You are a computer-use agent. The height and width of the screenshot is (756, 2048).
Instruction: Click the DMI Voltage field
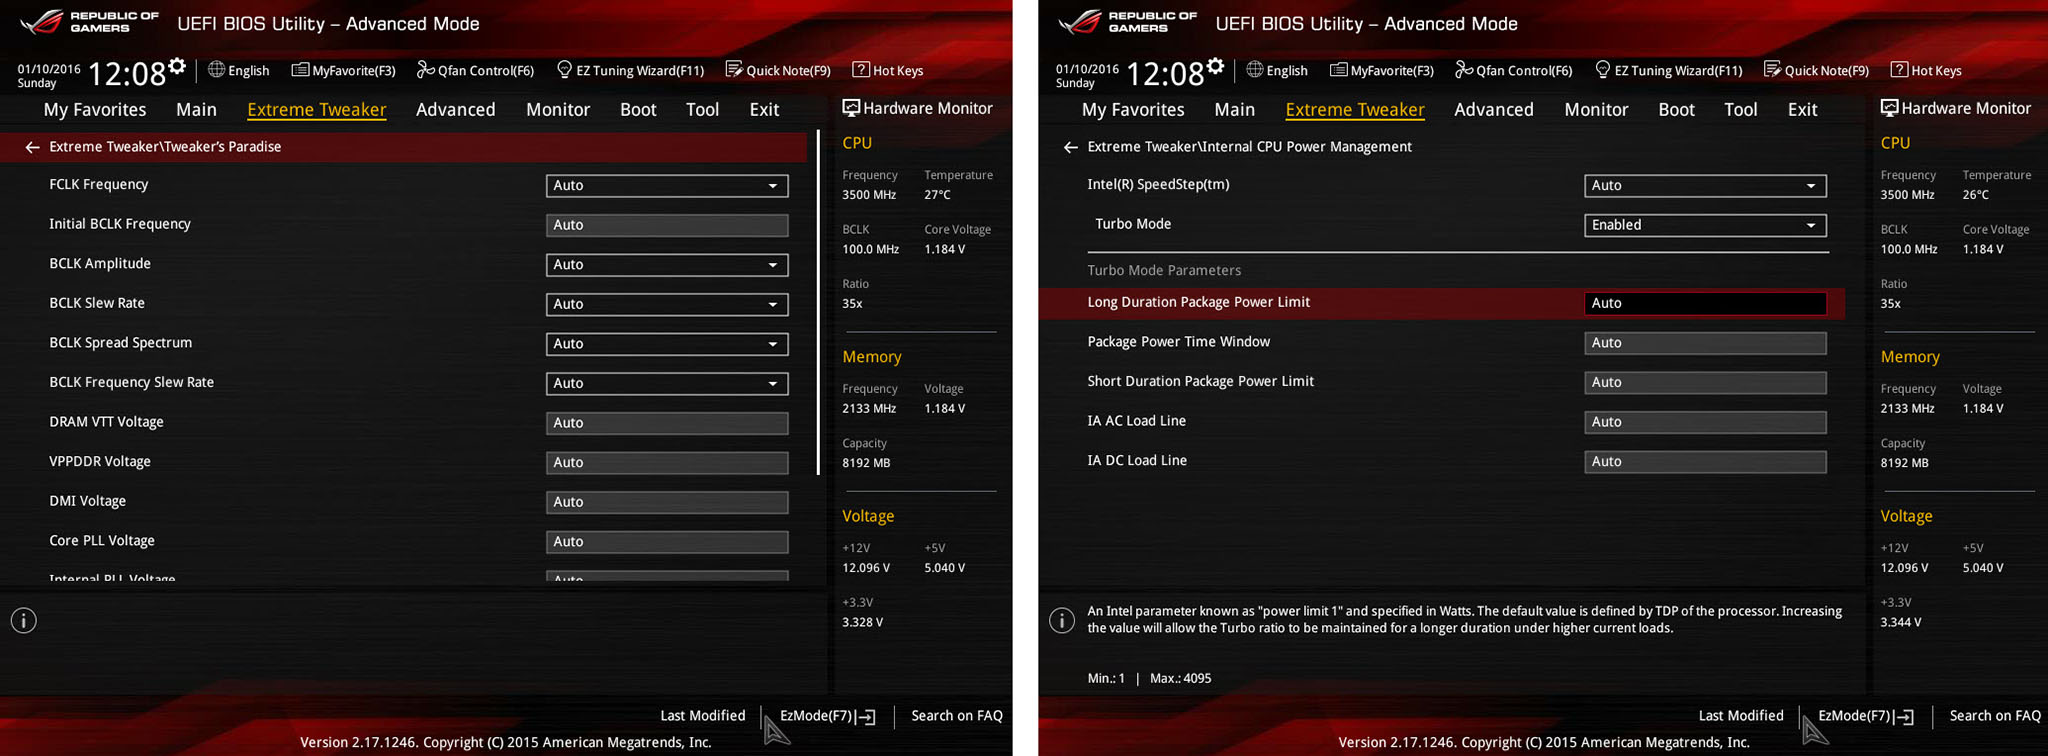[x=667, y=502]
